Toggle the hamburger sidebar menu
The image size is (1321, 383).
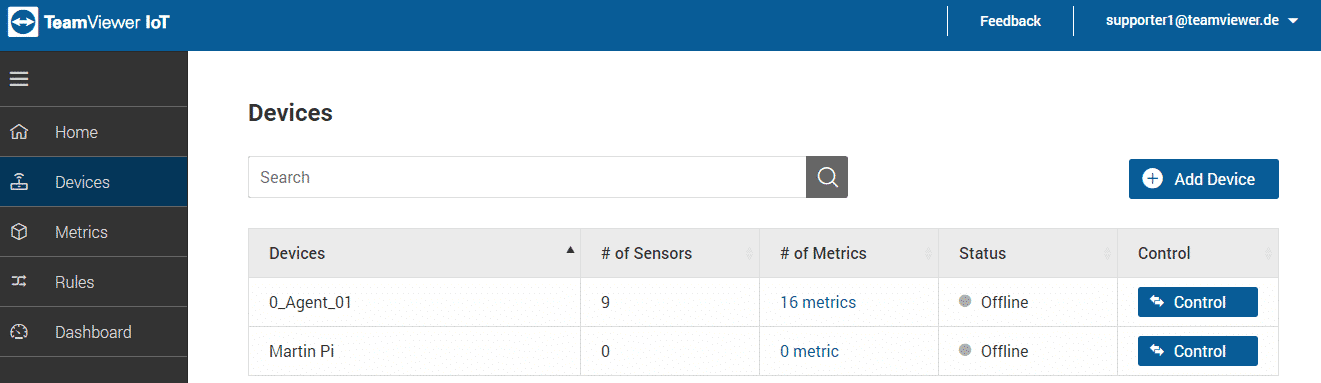coord(19,79)
